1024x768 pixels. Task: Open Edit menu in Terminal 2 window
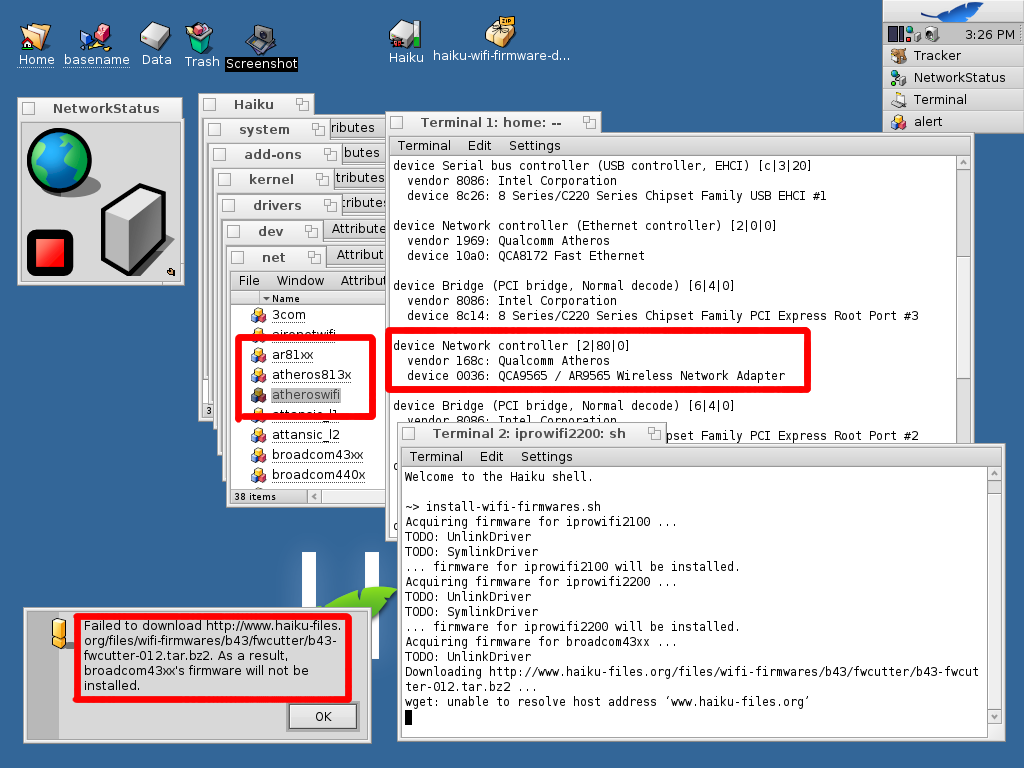pyautogui.click(x=491, y=456)
